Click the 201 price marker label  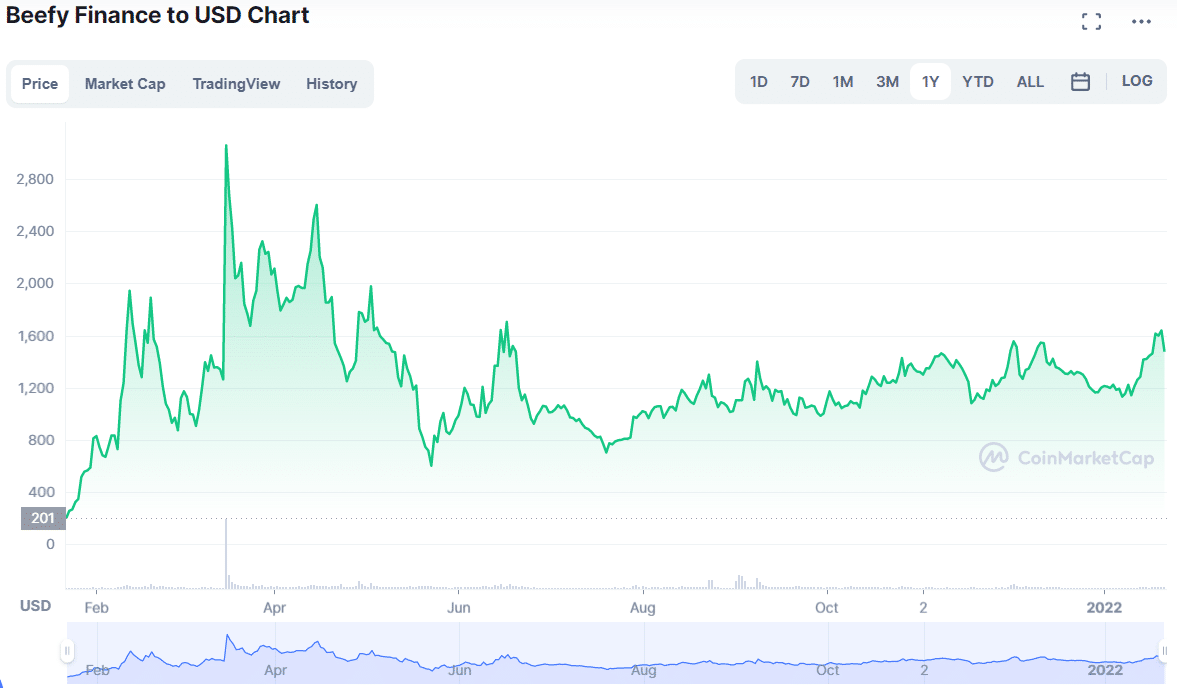(43, 518)
